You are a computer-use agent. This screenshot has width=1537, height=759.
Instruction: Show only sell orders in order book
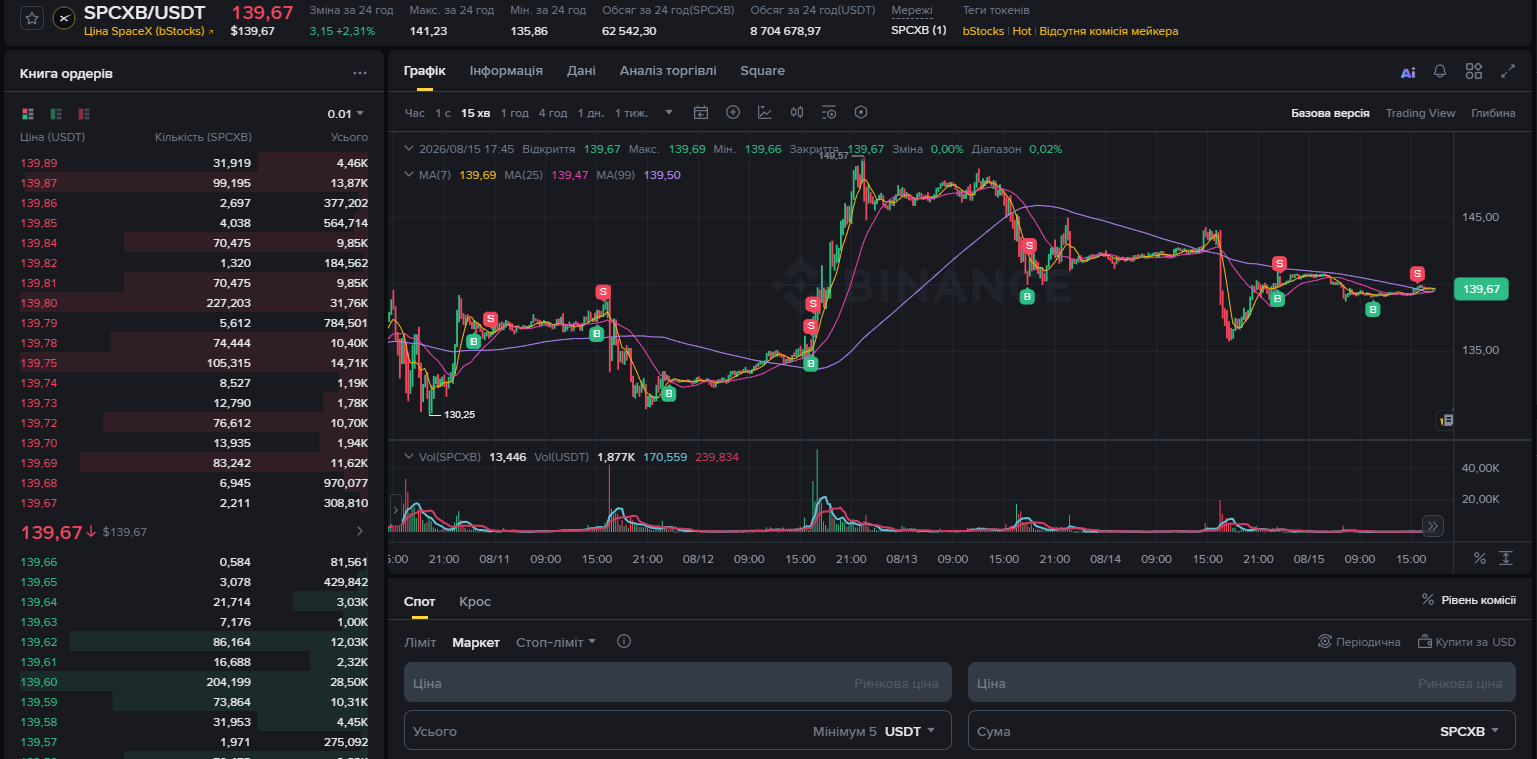click(84, 113)
